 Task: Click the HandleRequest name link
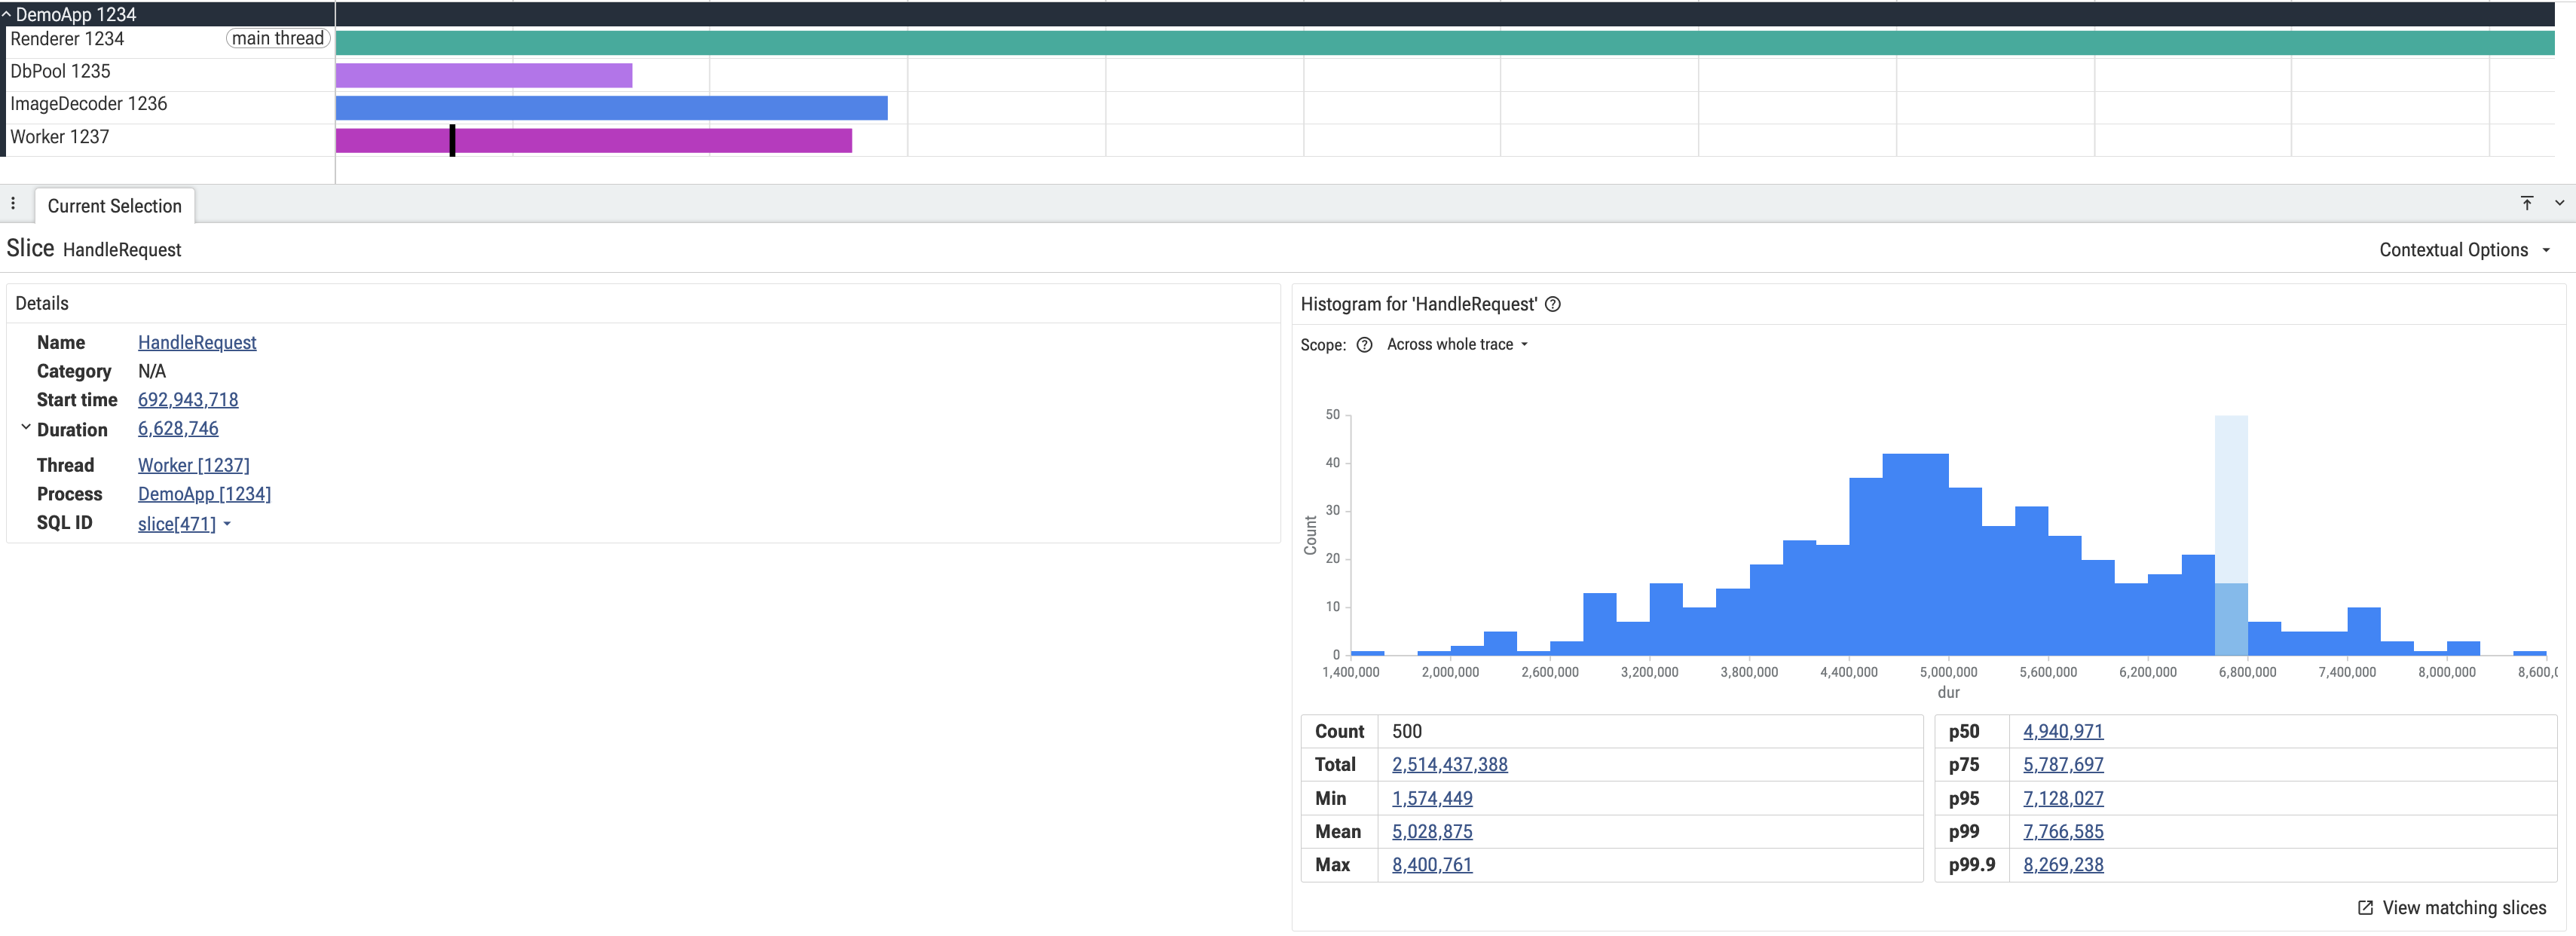(x=197, y=343)
